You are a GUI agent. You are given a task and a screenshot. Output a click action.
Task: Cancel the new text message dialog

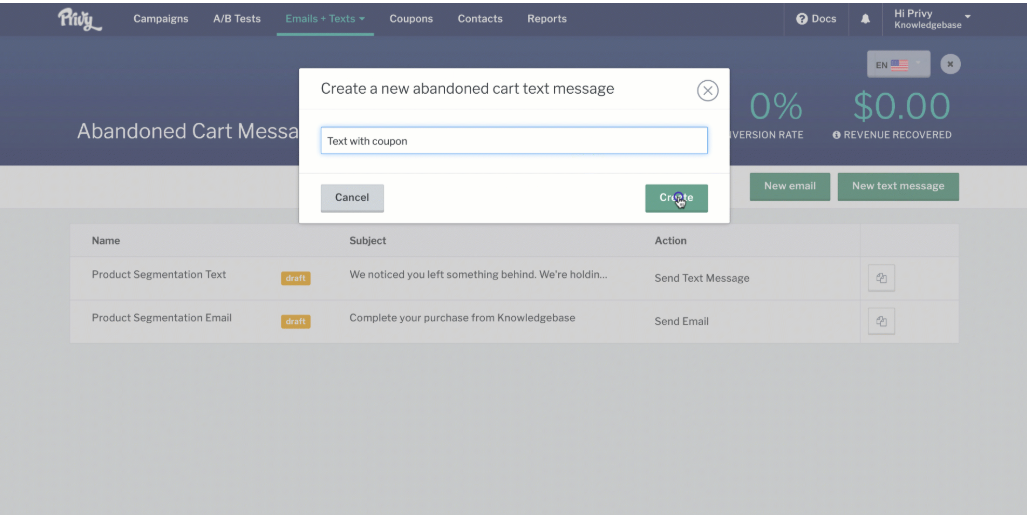pyautogui.click(x=352, y=198)
